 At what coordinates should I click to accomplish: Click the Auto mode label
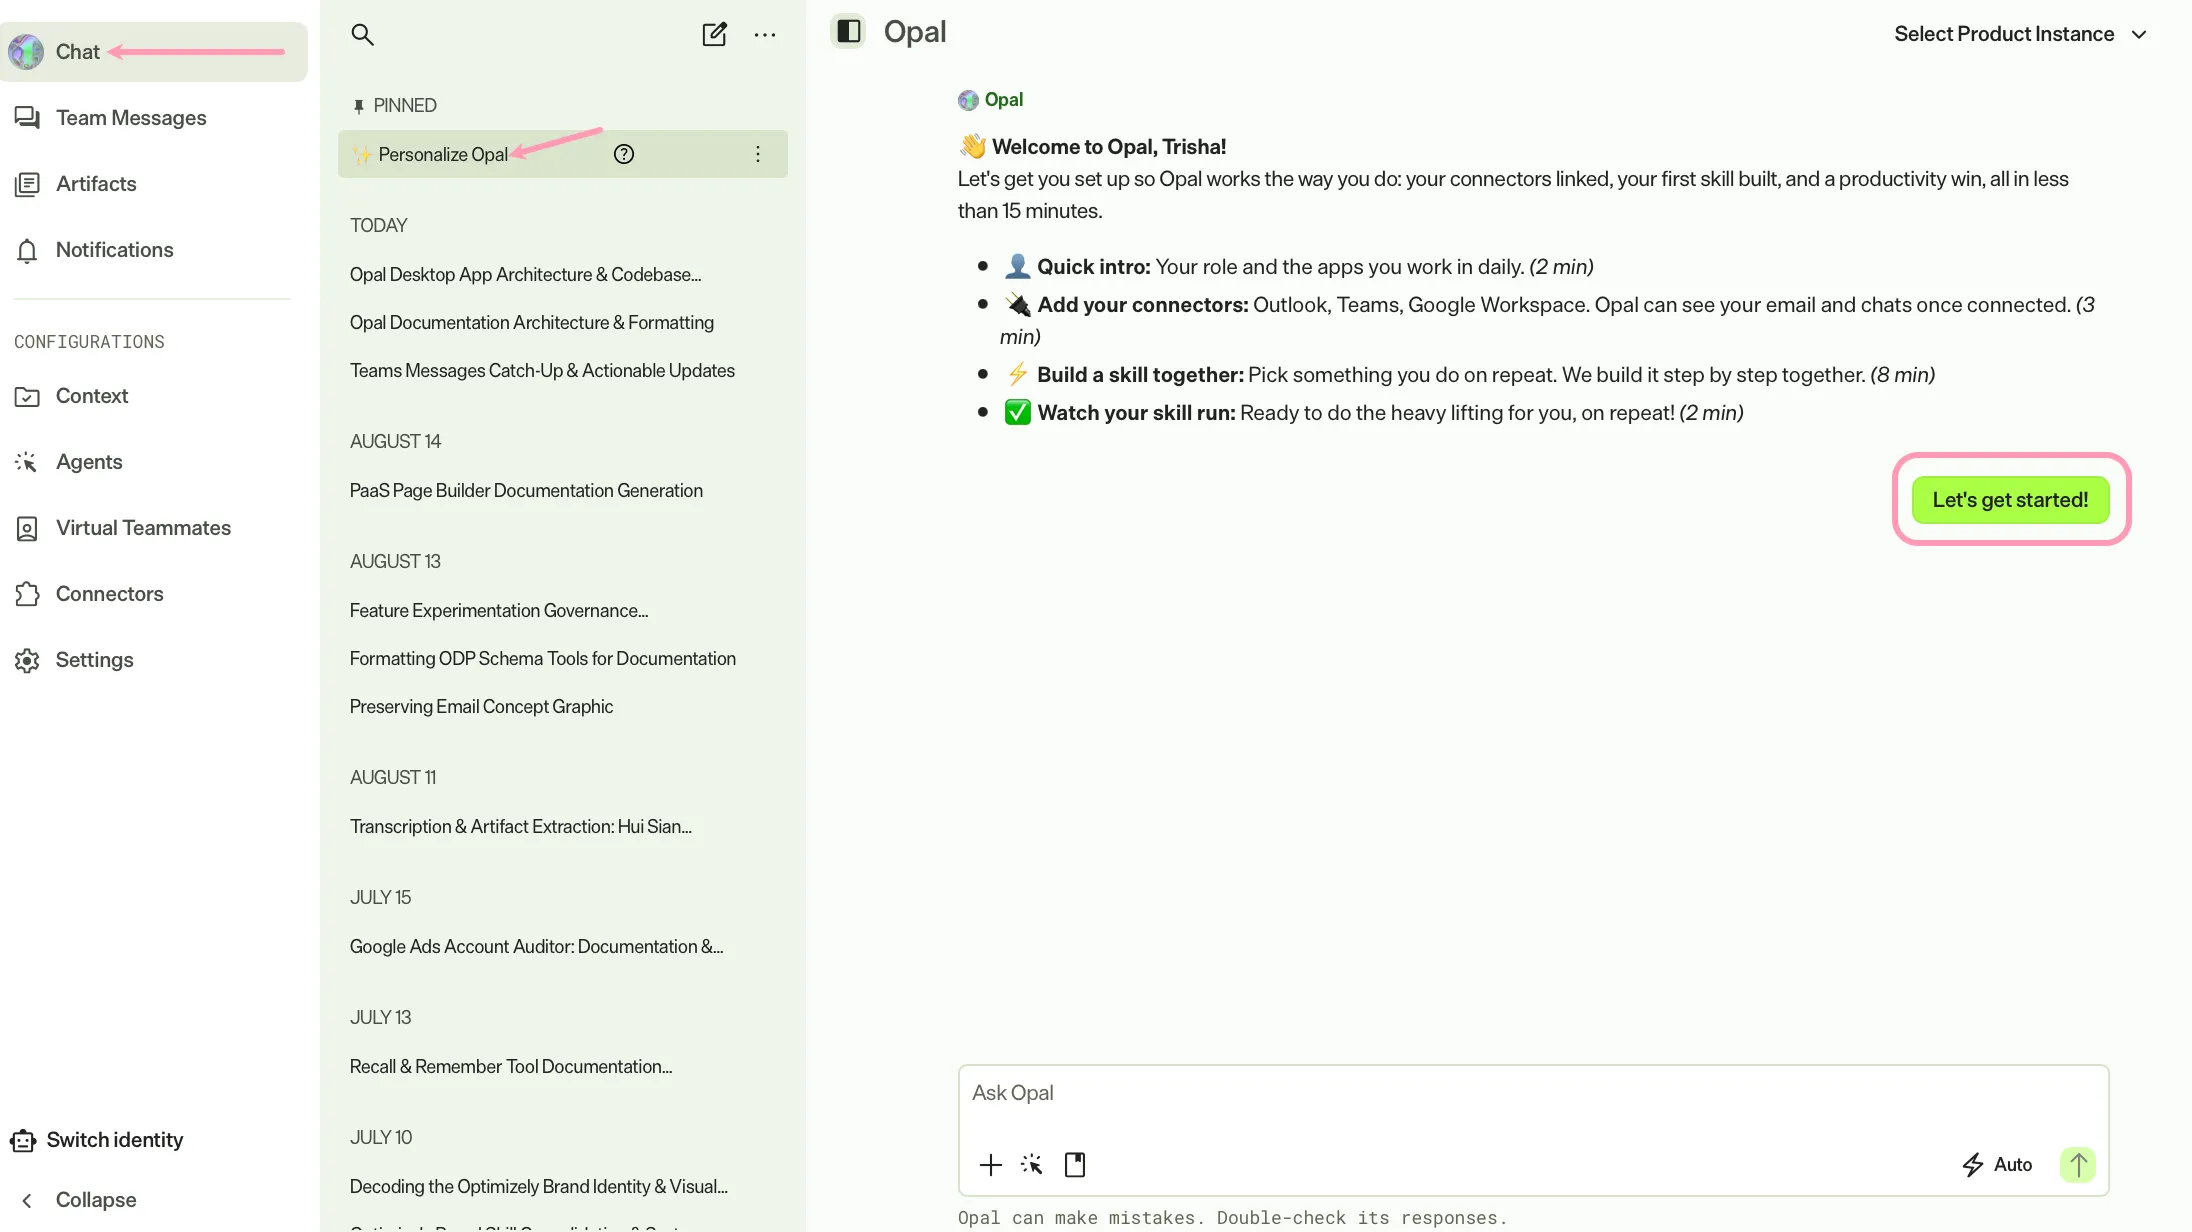(2013, 1165)
